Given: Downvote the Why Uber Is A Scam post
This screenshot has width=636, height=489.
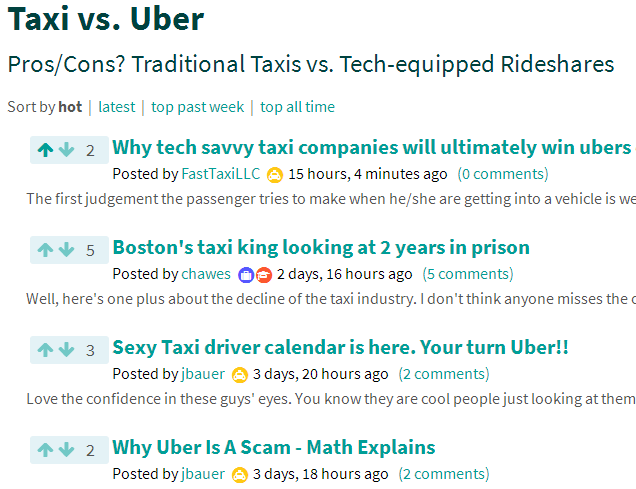Looking at the screenshot, I should tap(66, 450).
